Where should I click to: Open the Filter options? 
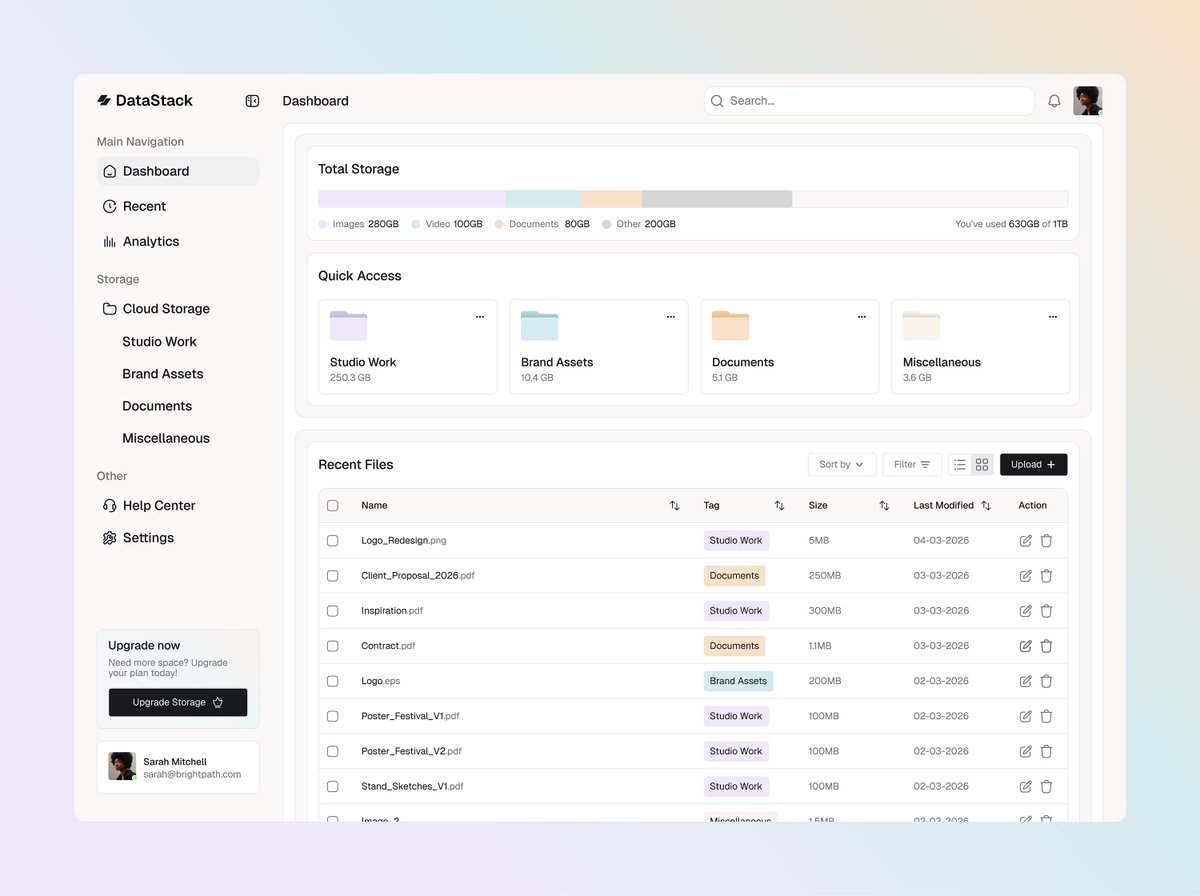912,465
